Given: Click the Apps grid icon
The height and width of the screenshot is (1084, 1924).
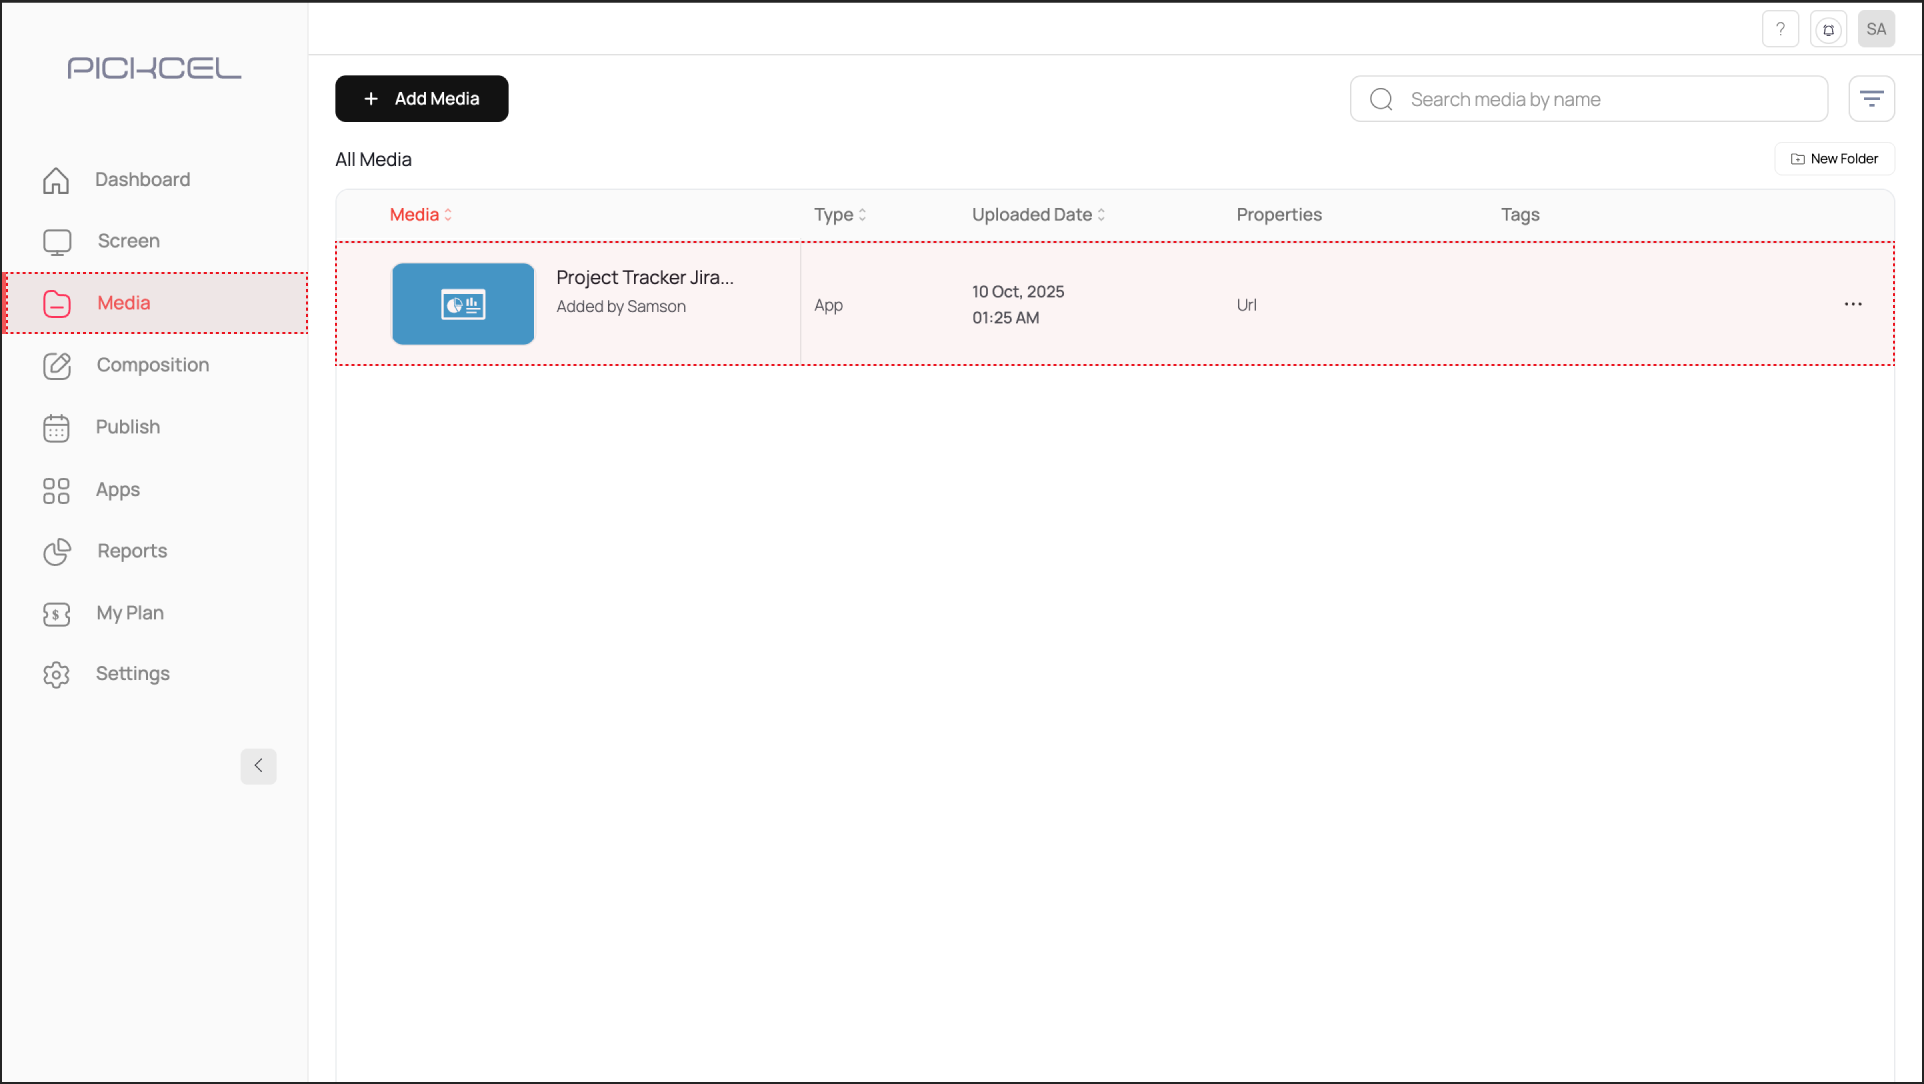Looking at the screenshot, I should [x=57, y=490].
